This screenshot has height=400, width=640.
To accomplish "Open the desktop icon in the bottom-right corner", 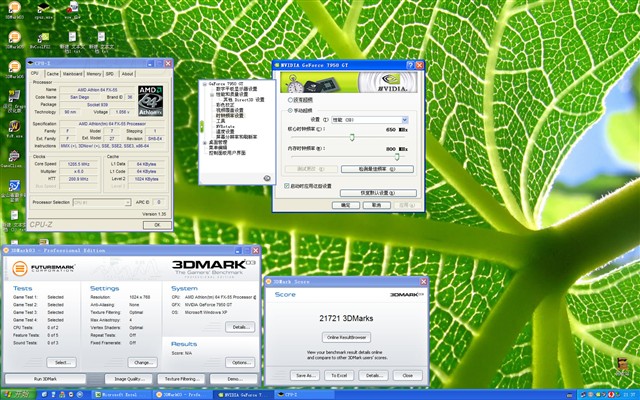I will 622,366.
